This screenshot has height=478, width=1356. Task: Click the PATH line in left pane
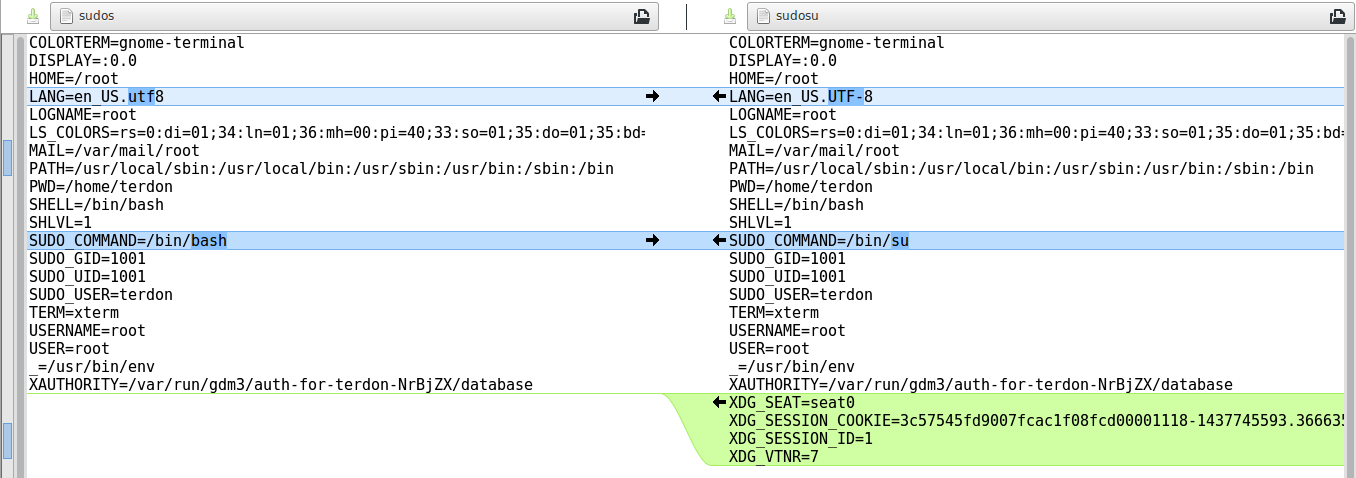[x=321, y=169]
